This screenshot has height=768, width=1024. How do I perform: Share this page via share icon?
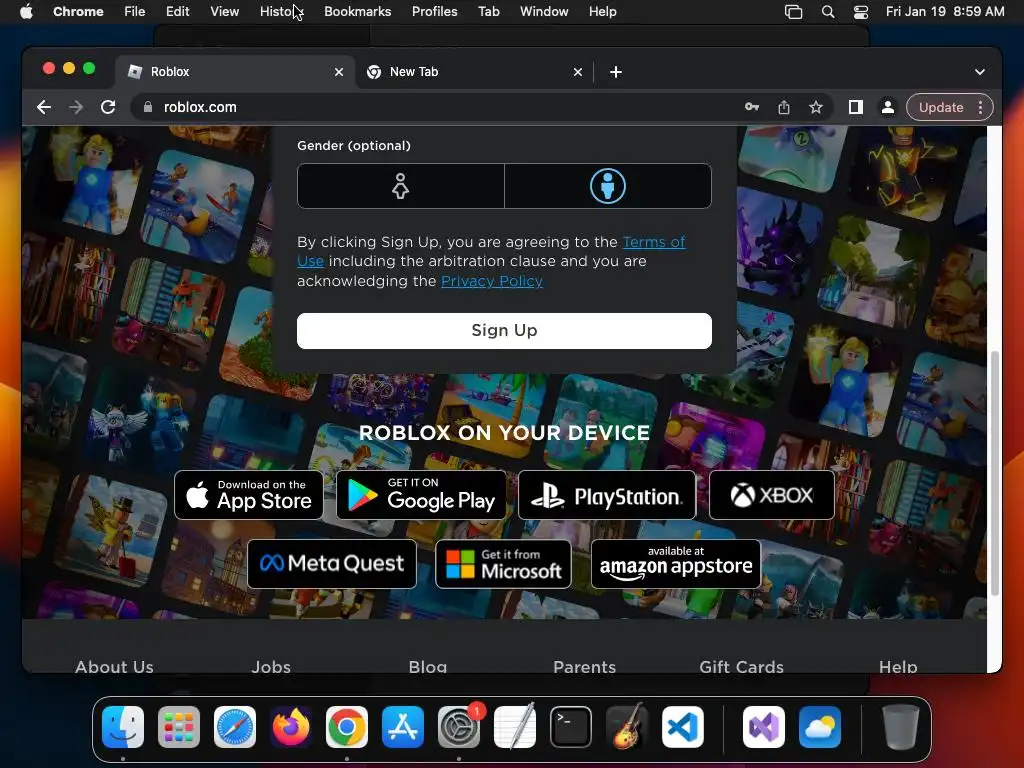coord(784,107)
